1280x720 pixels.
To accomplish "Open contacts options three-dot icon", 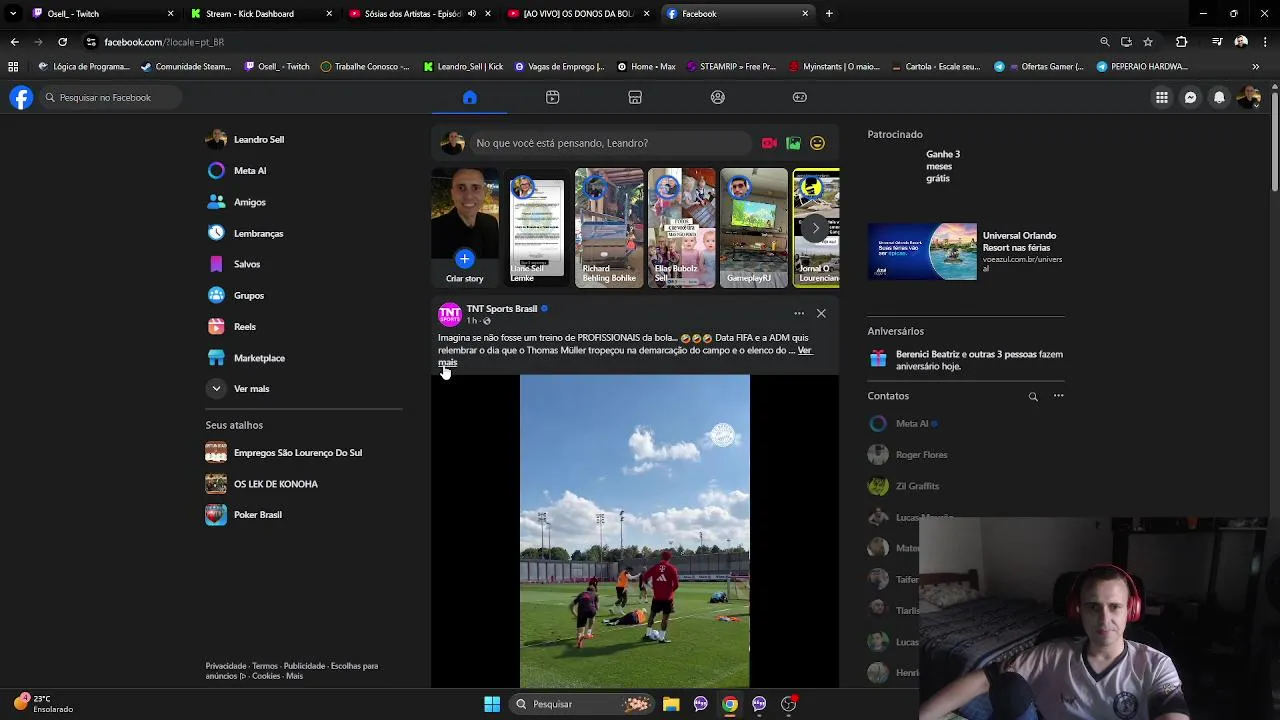I will (1058, 396).
